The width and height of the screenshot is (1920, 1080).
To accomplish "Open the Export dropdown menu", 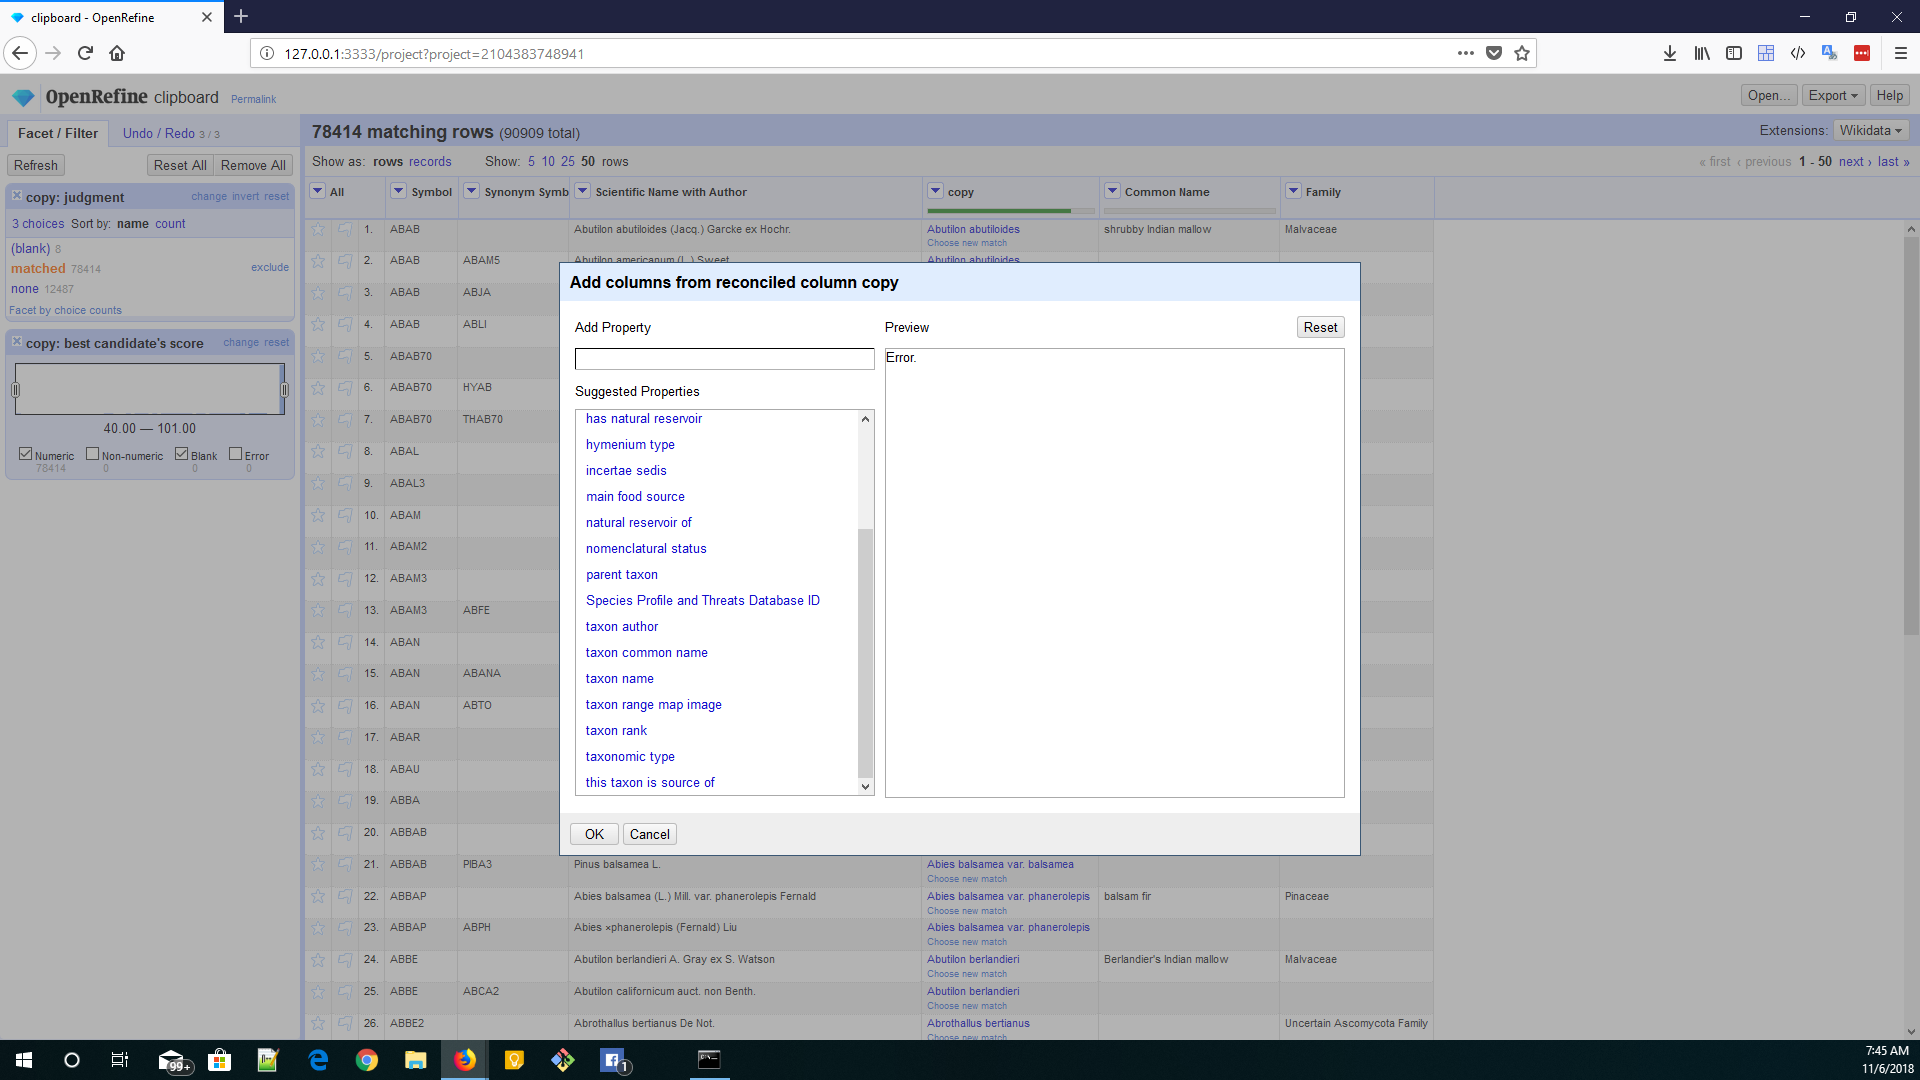I will 1833,96.
